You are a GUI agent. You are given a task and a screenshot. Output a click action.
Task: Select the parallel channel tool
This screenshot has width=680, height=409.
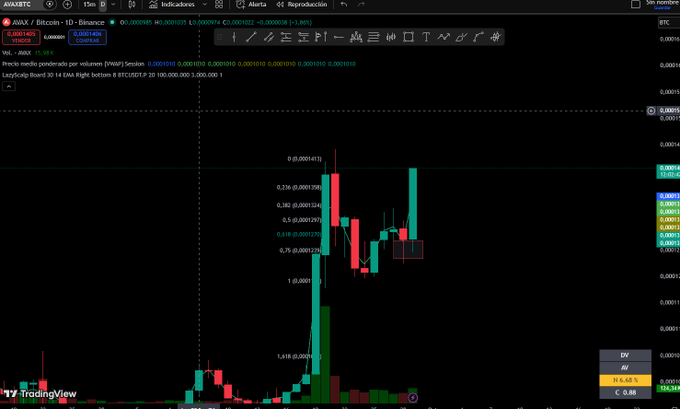coord(269,37)
